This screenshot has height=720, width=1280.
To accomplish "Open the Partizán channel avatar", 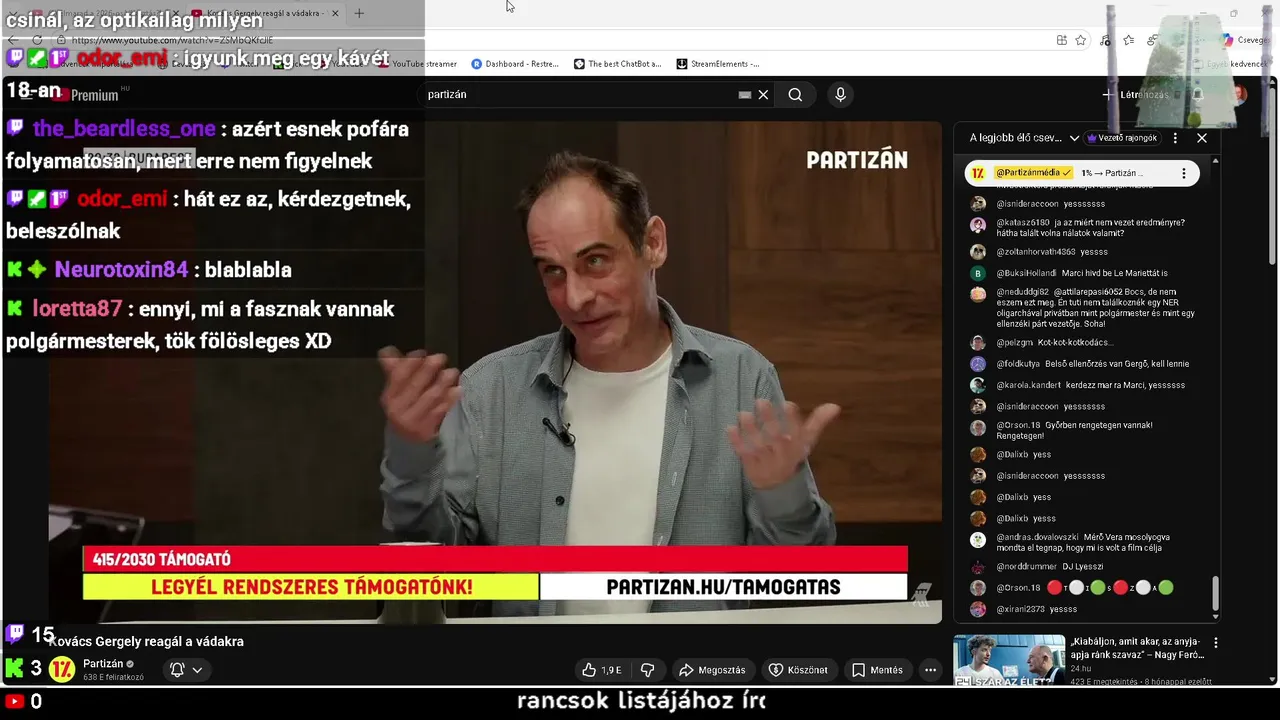I will coord(62,670).
